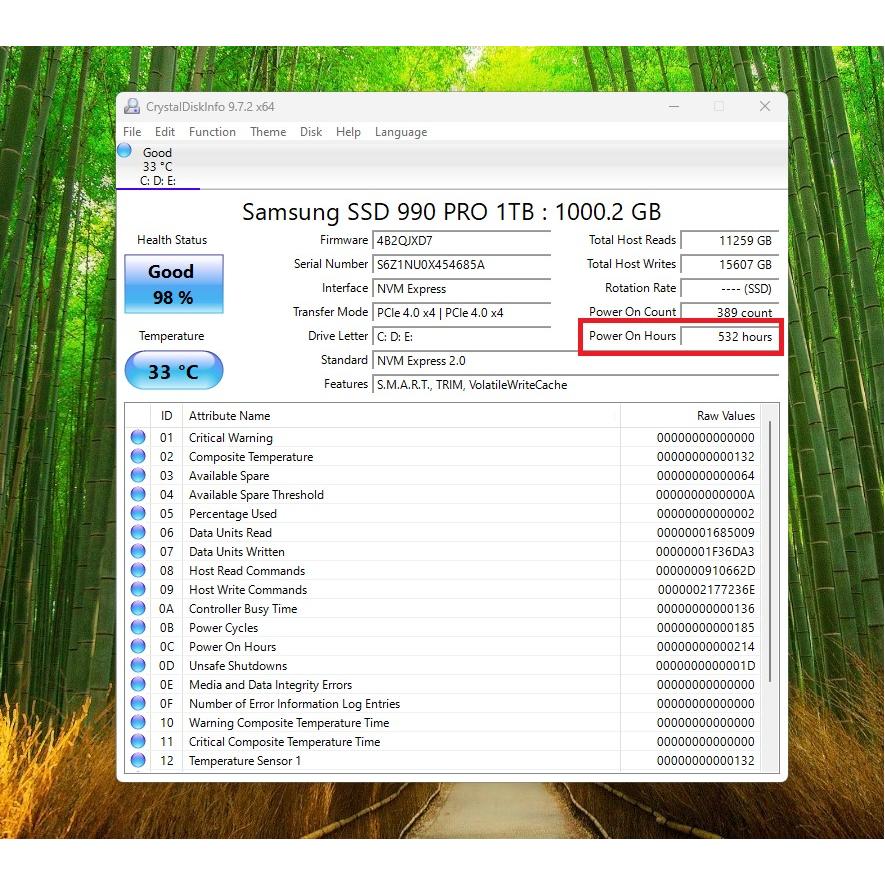The width and height of the screenshot is (885, 885).
Task: Click the blue disk status orb above Good
Action: click(x=124, y=151)
